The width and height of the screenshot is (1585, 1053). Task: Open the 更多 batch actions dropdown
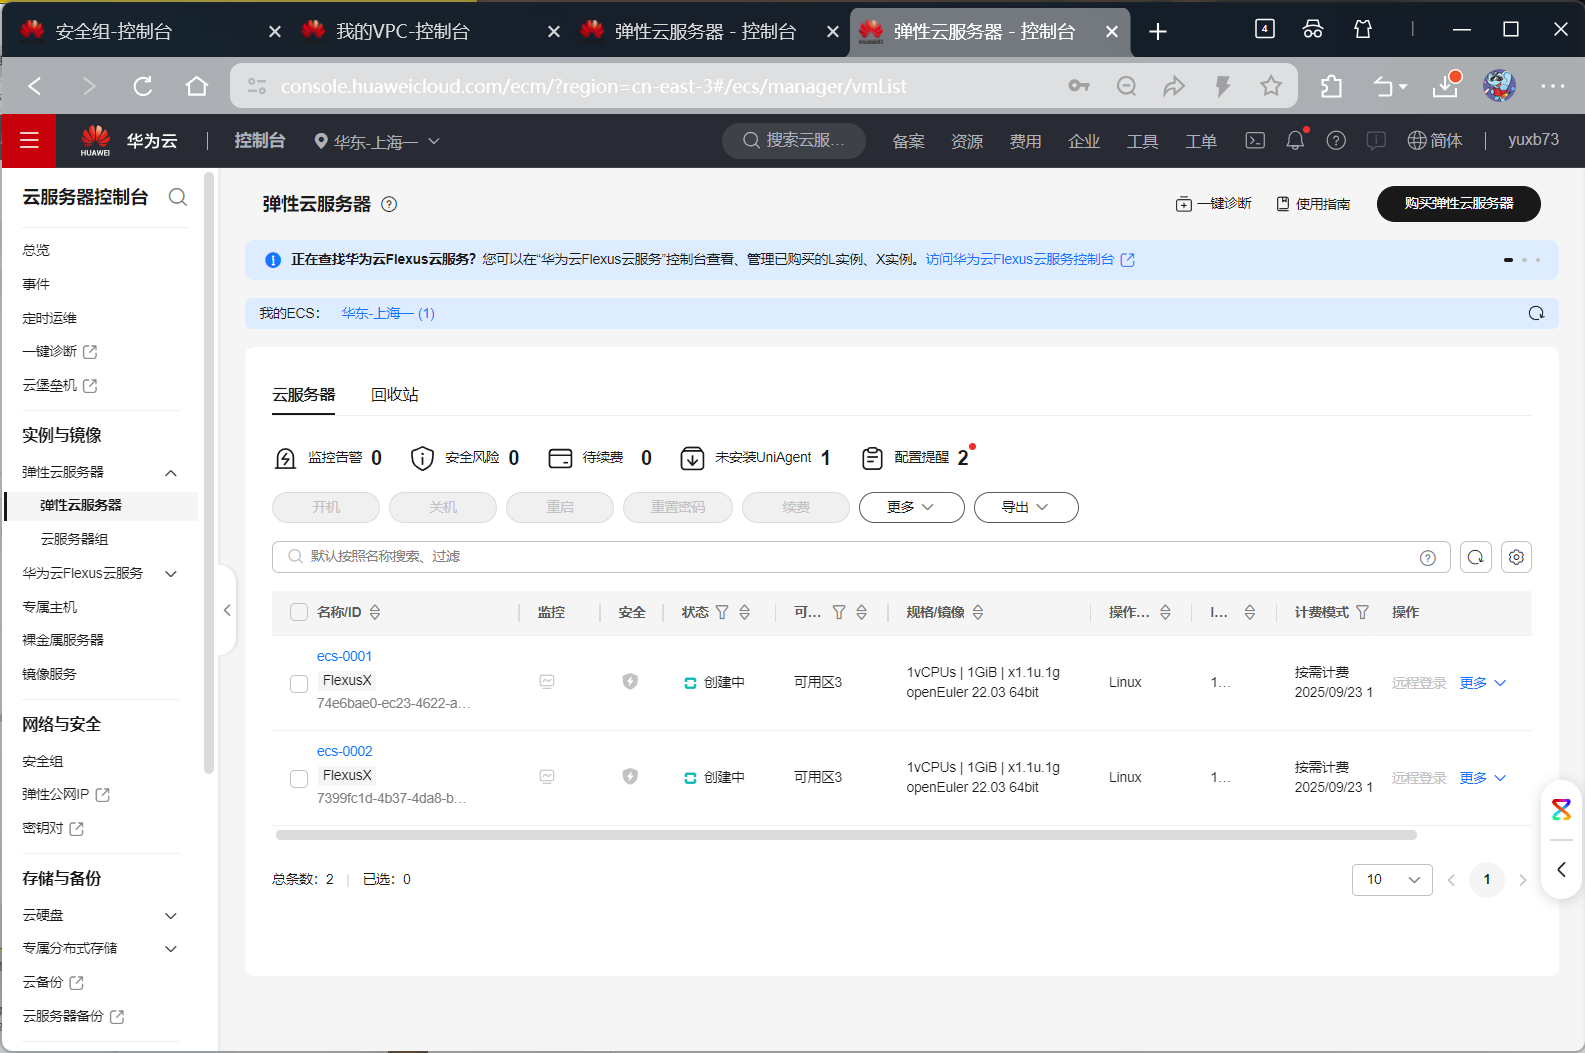912,507
